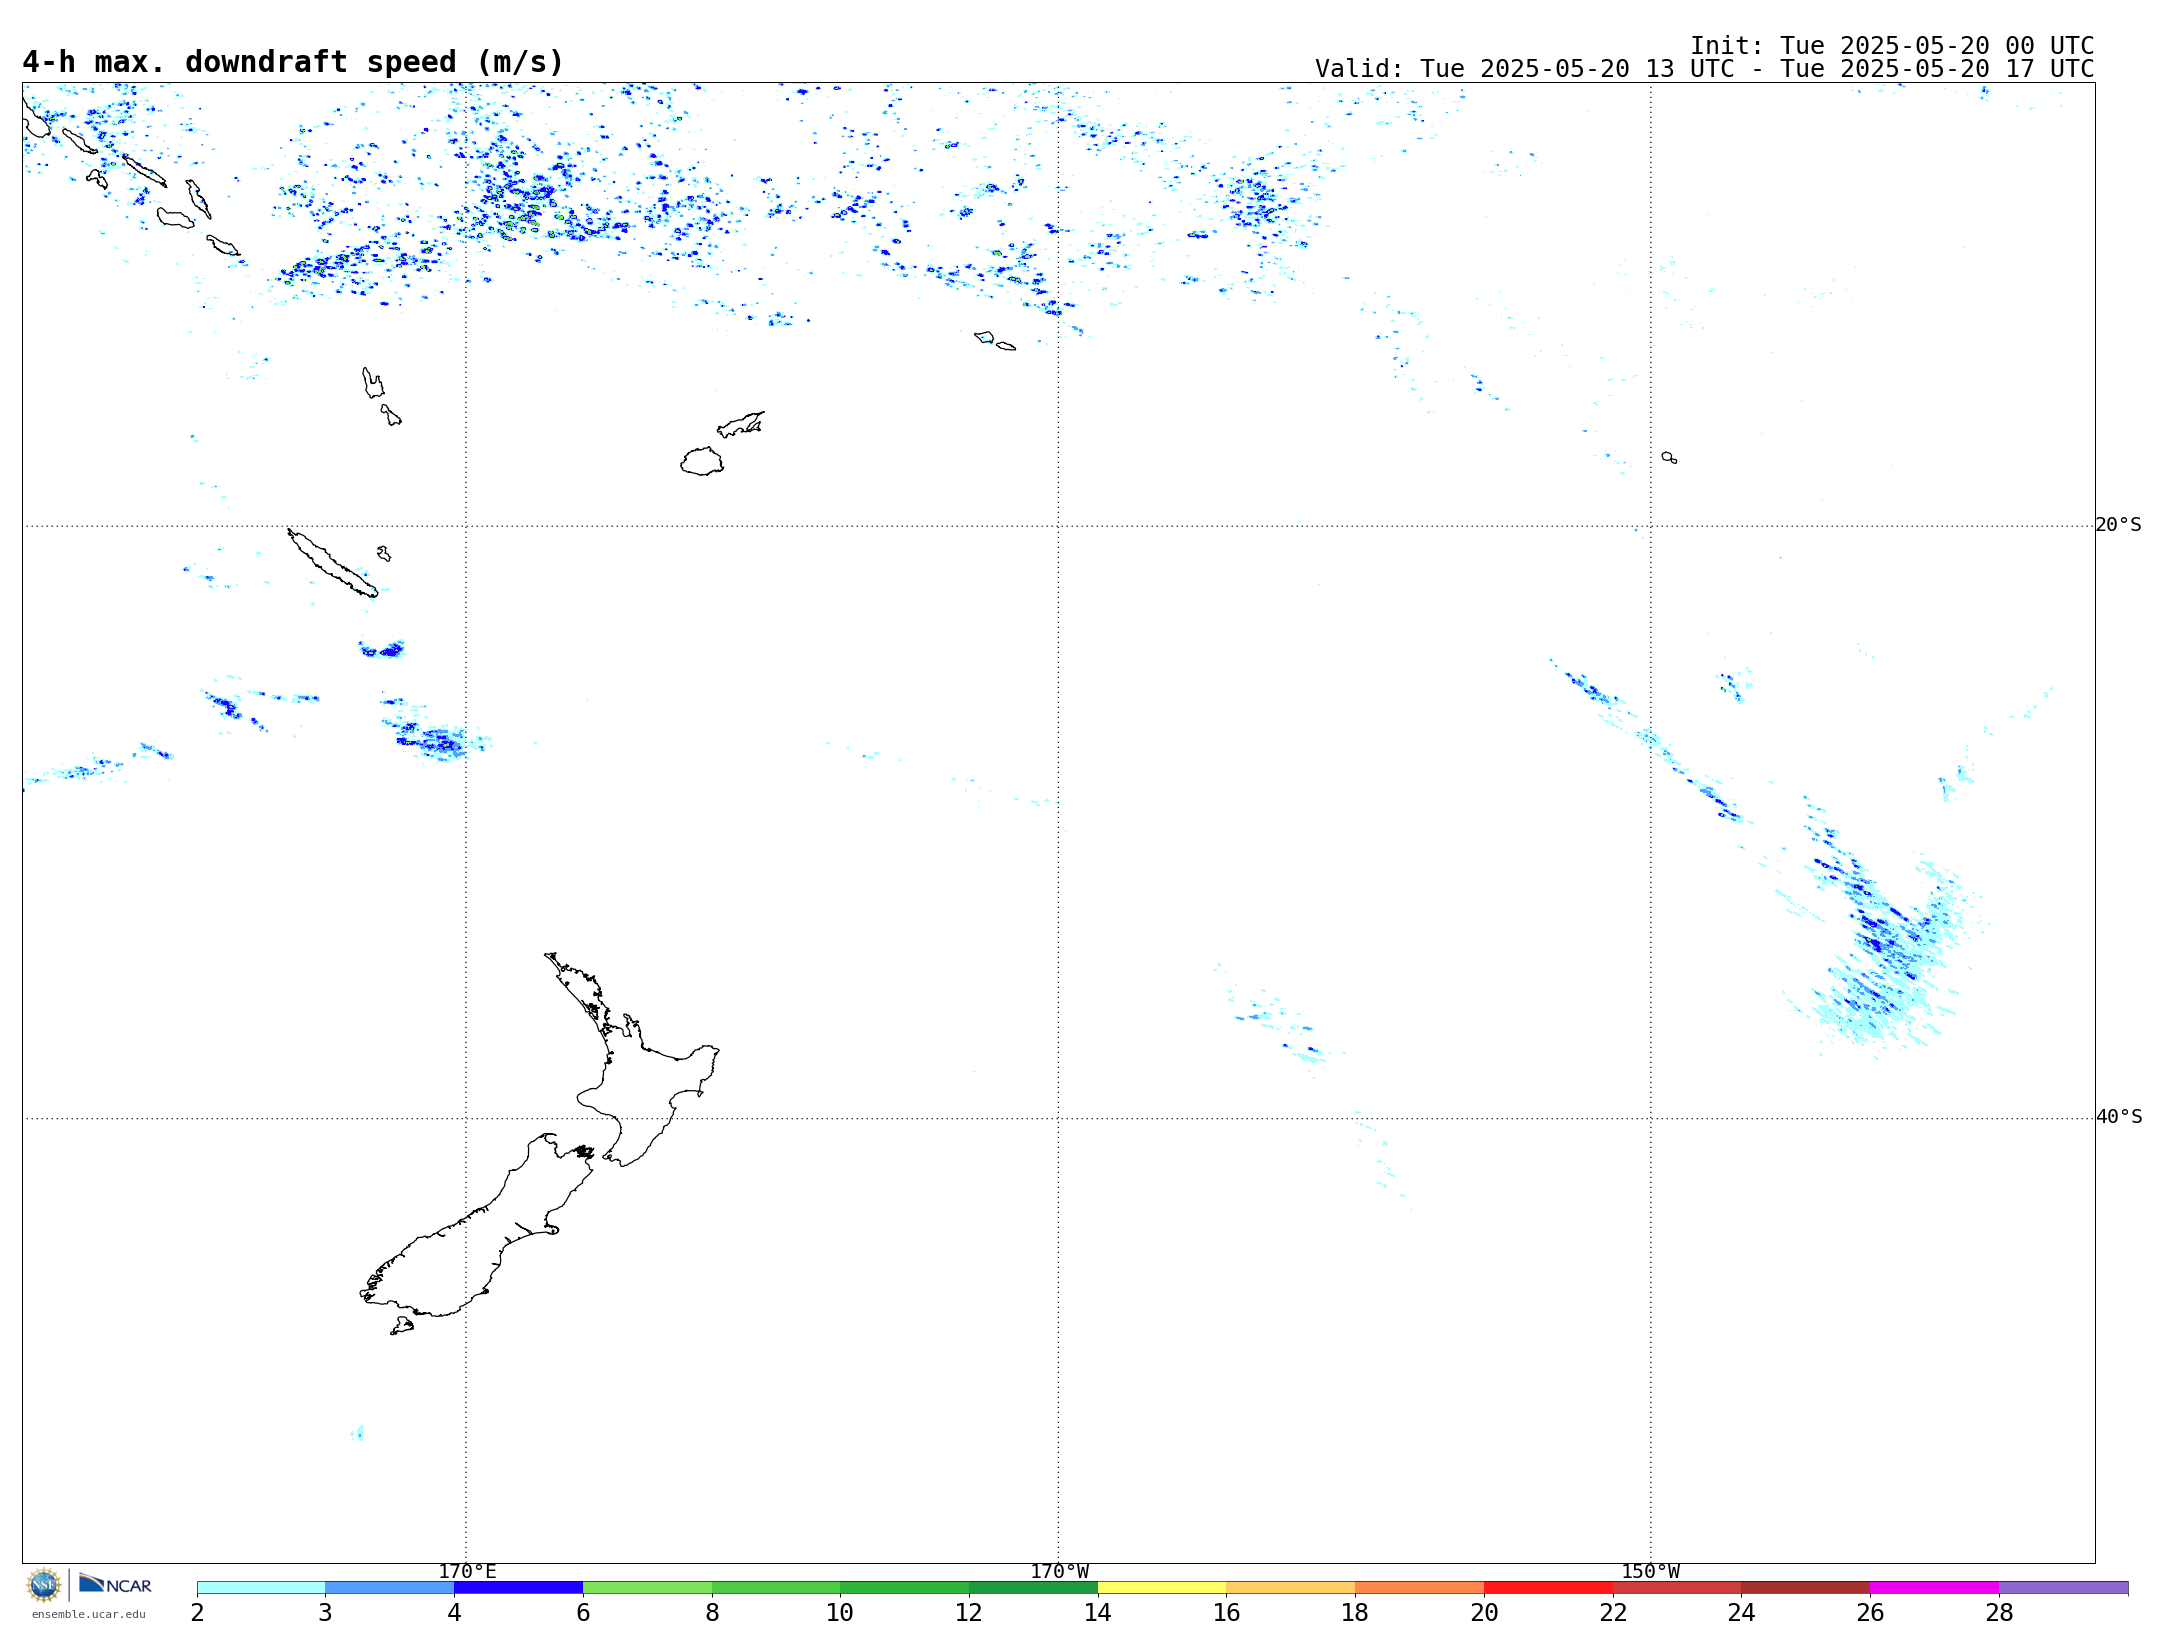The width and height of the screenshot is (2160, 1626).
Task: Click the colorbar tick label '3'
Action: [325, 1612]
